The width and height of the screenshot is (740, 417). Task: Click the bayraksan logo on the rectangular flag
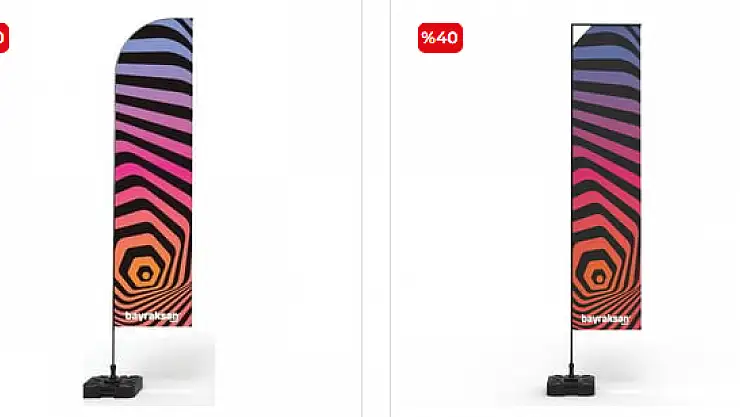605,319
